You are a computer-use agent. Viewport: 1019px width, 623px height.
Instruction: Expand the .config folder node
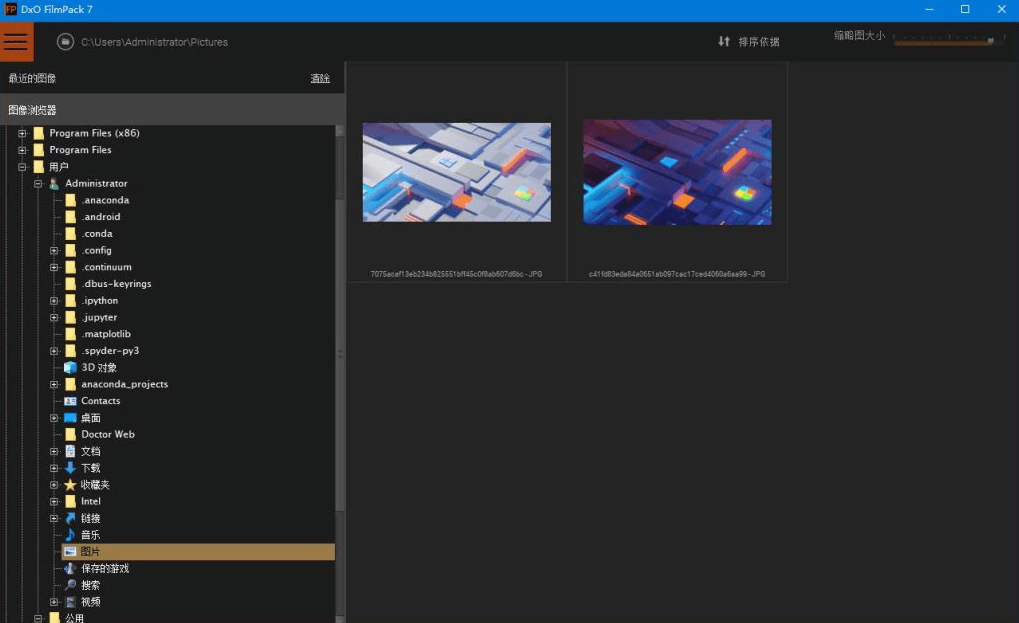click(54, 251)
